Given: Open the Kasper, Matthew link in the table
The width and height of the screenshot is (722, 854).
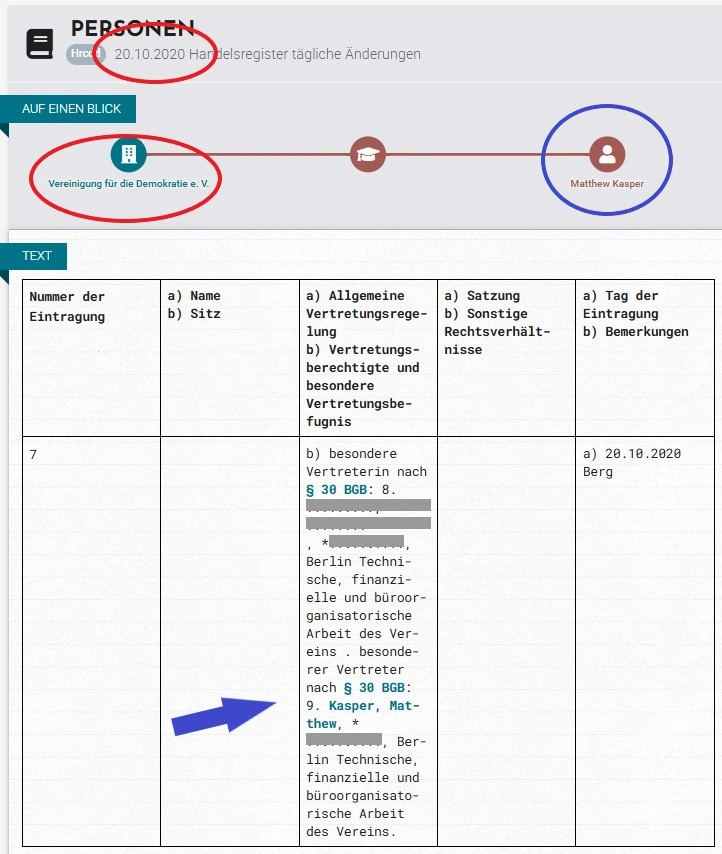Looking at the screenshot, I should [363, 715].
